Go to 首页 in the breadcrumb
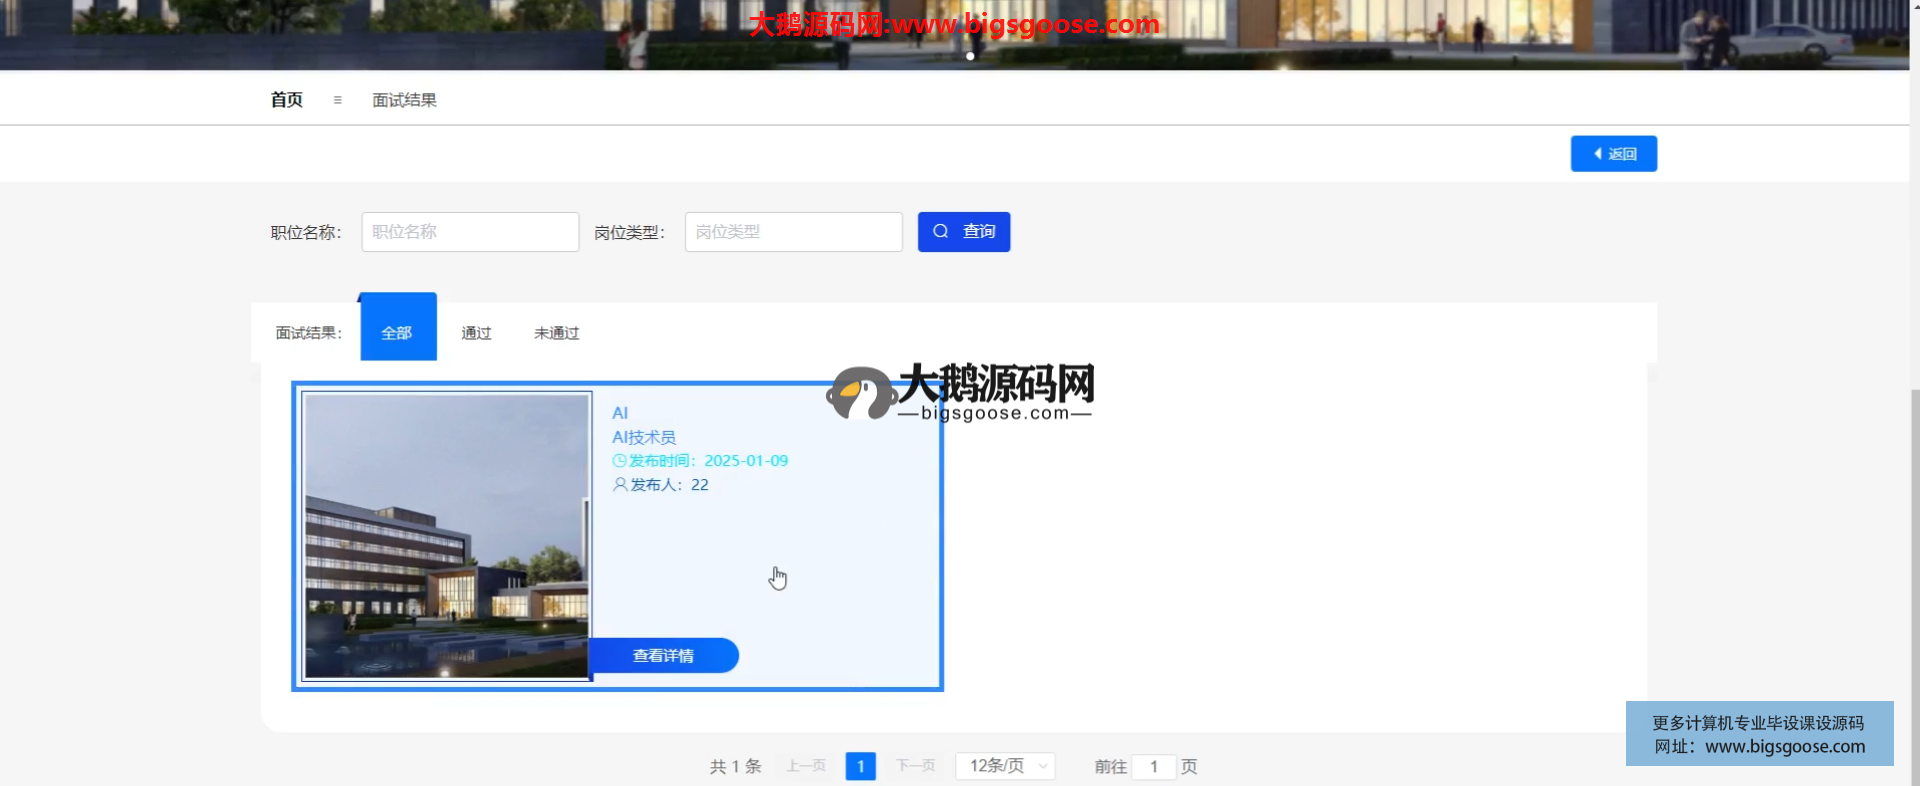This screenshot has height=786, width=1920. pyautogui.click(x=287, y=100)
